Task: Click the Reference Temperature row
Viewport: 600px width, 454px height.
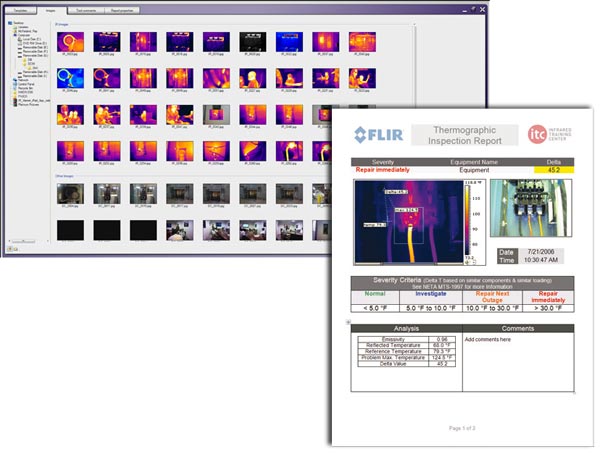Action: coord(406,351)
